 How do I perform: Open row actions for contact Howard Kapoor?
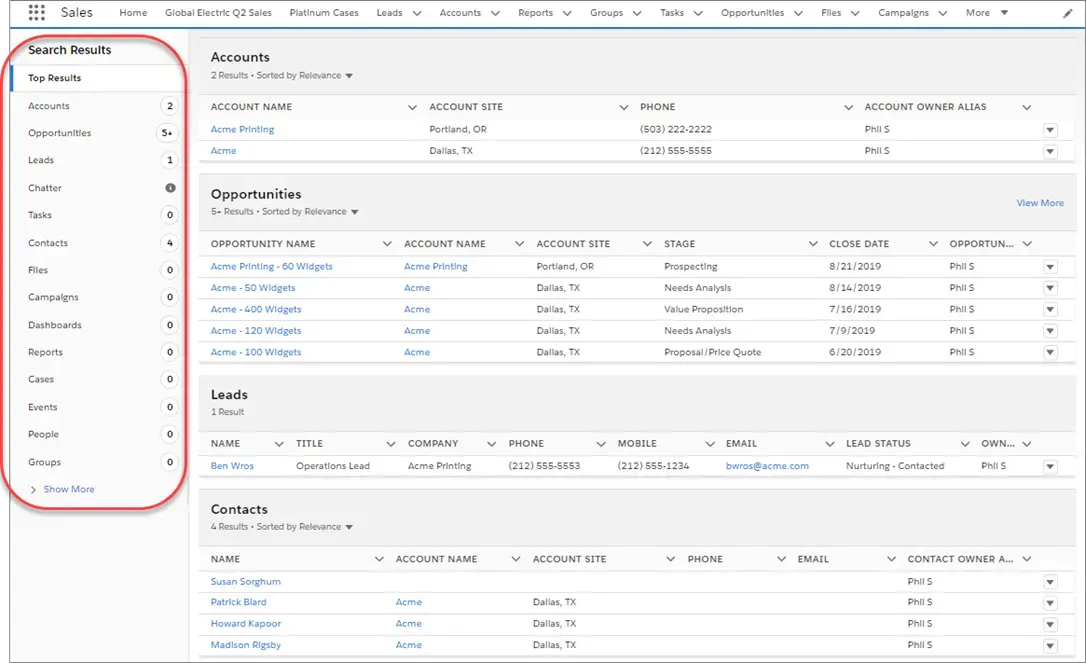pos(1050,625)
